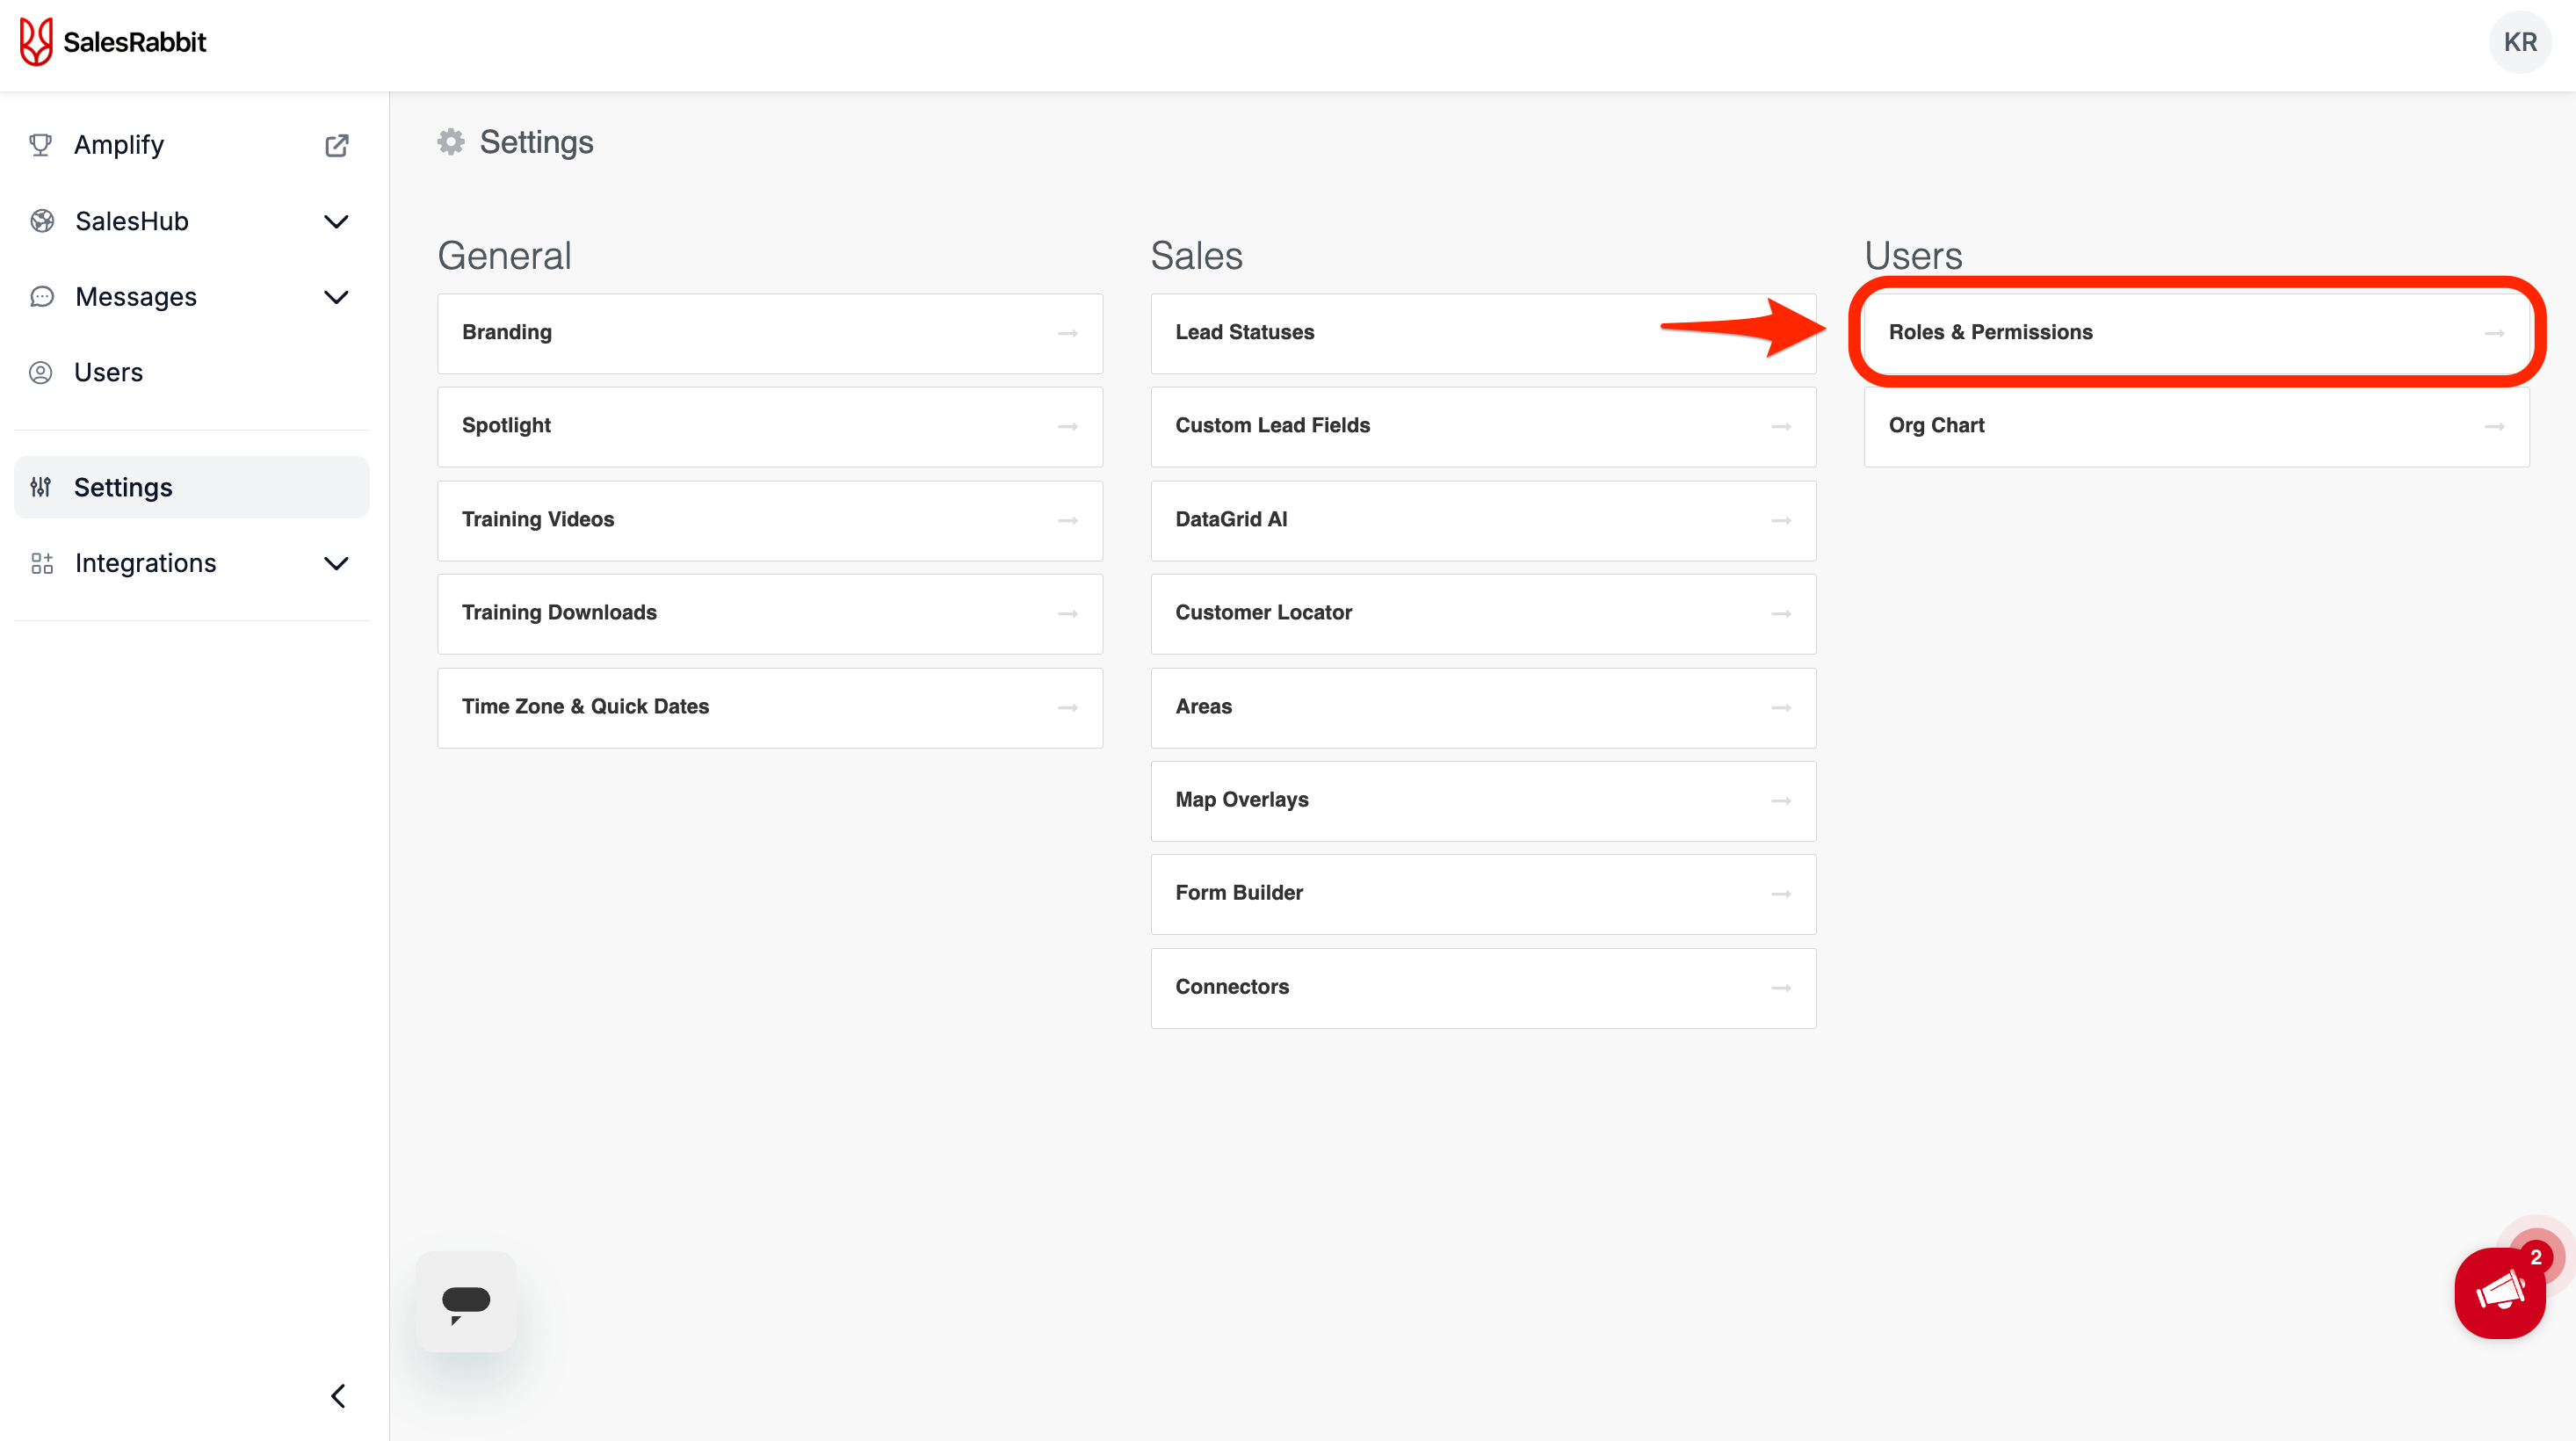The height and width of the screenshot is (1441, 2576).
Task: Click the SalesRabbit logo icon
Action: click(x=36, y=42)
